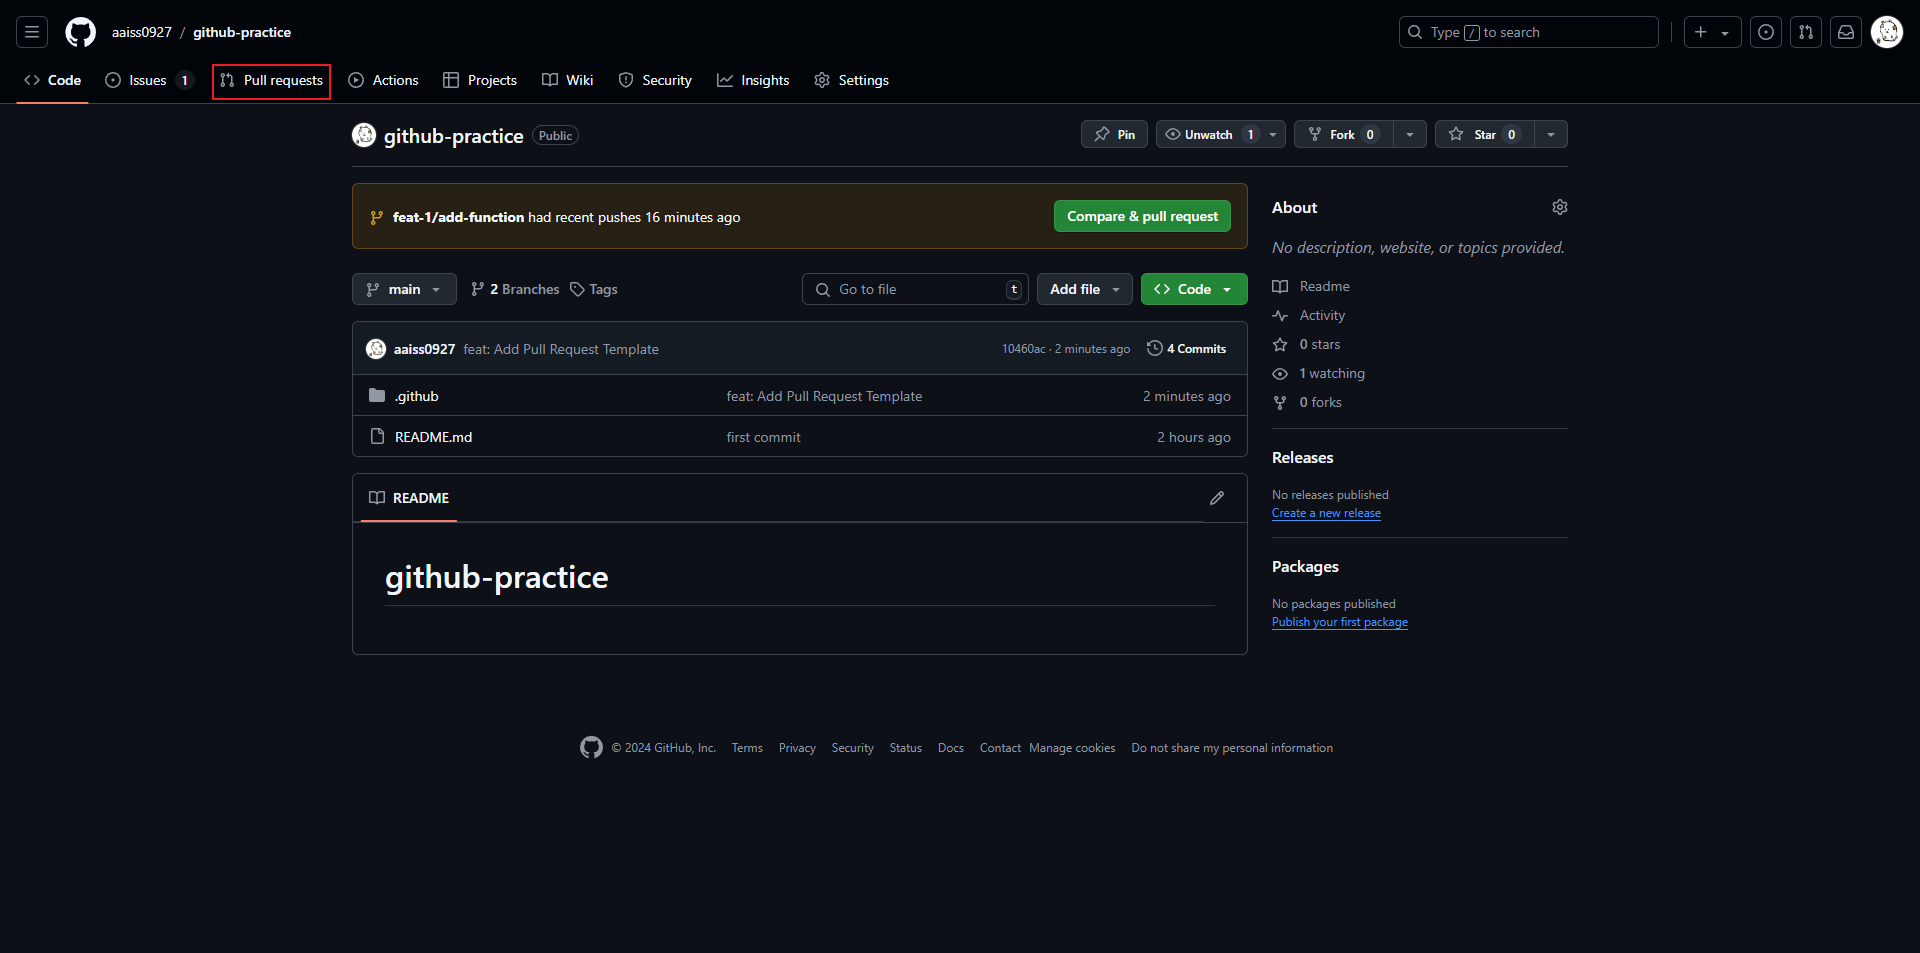
Task: Click Compare & pull request button
Action: pyautogui.click(x=1142, y=216)
